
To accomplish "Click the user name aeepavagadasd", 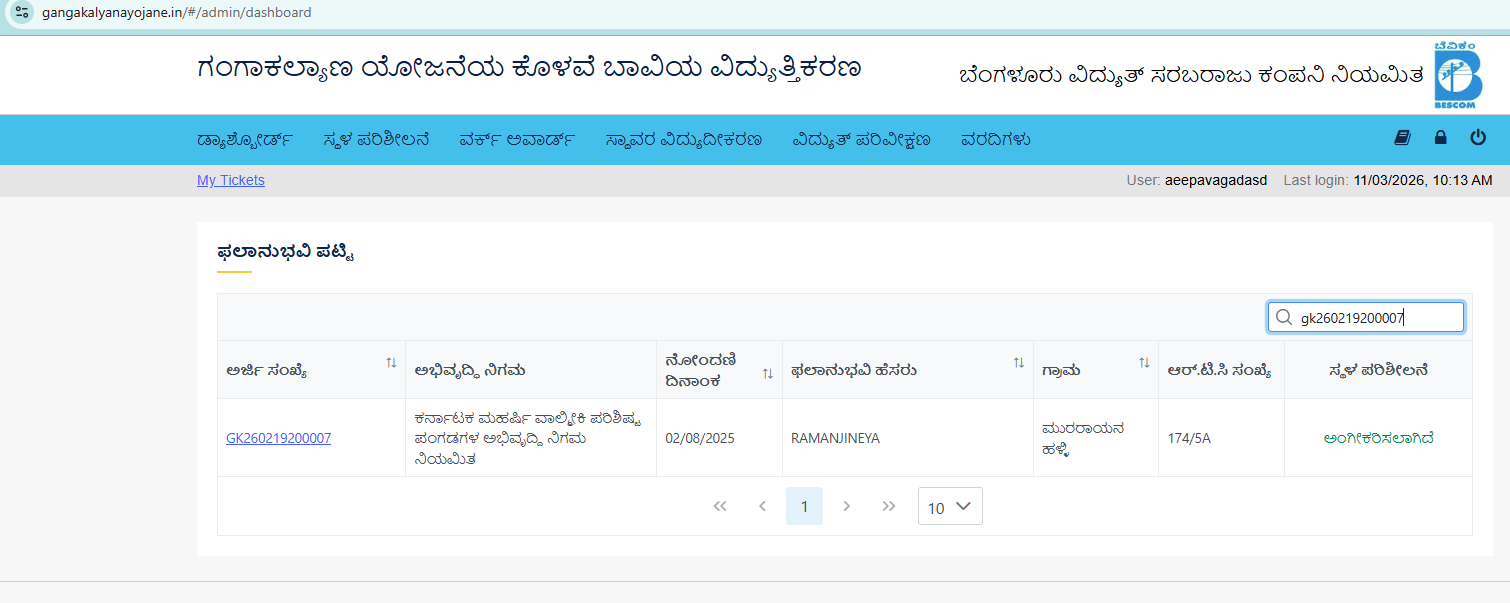I will 1216,180.
